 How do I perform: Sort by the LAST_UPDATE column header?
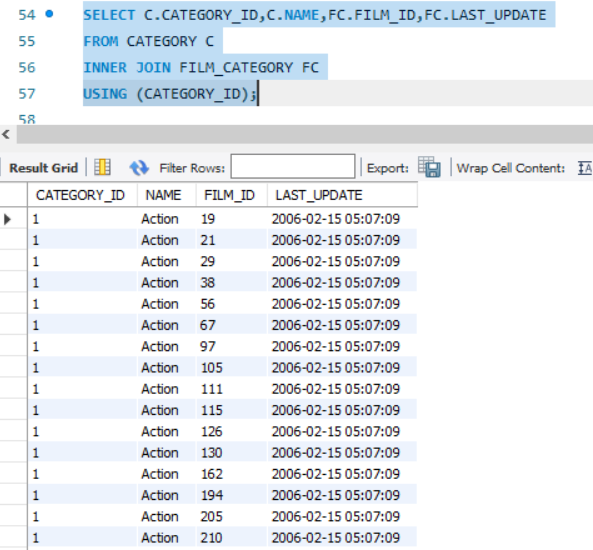pos(319,195)
